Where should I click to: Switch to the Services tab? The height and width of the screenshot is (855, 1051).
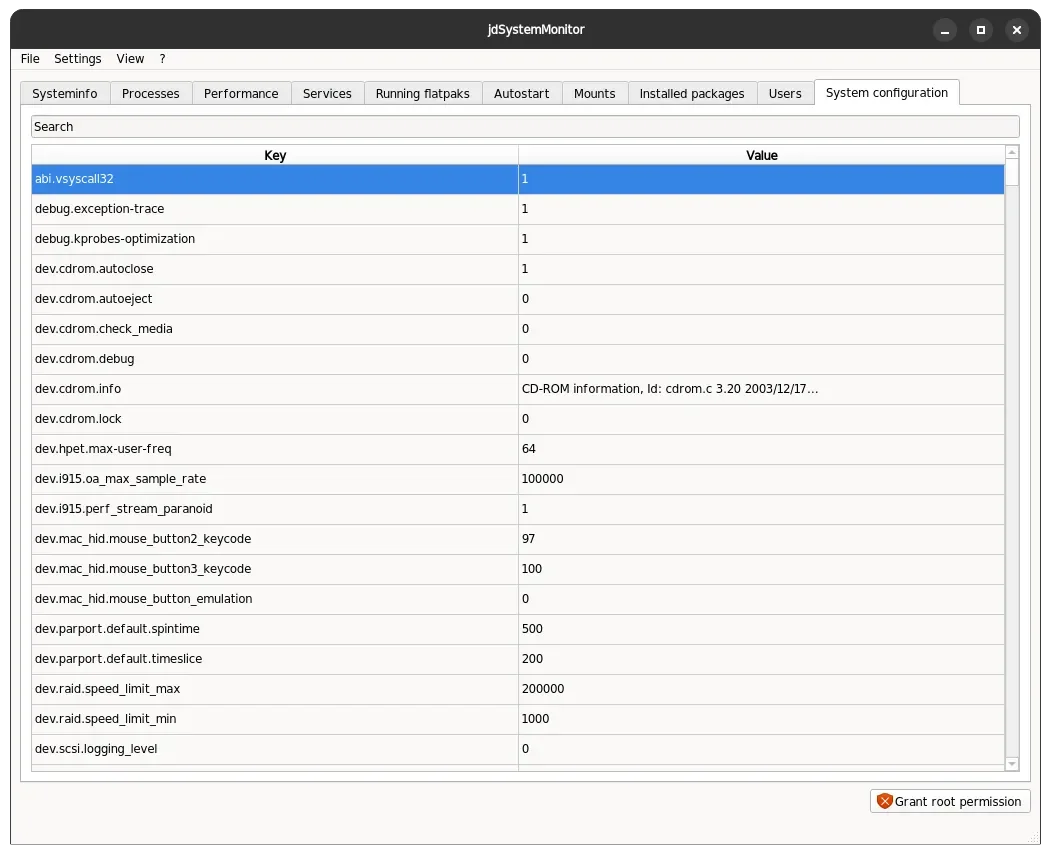(327, 94)
